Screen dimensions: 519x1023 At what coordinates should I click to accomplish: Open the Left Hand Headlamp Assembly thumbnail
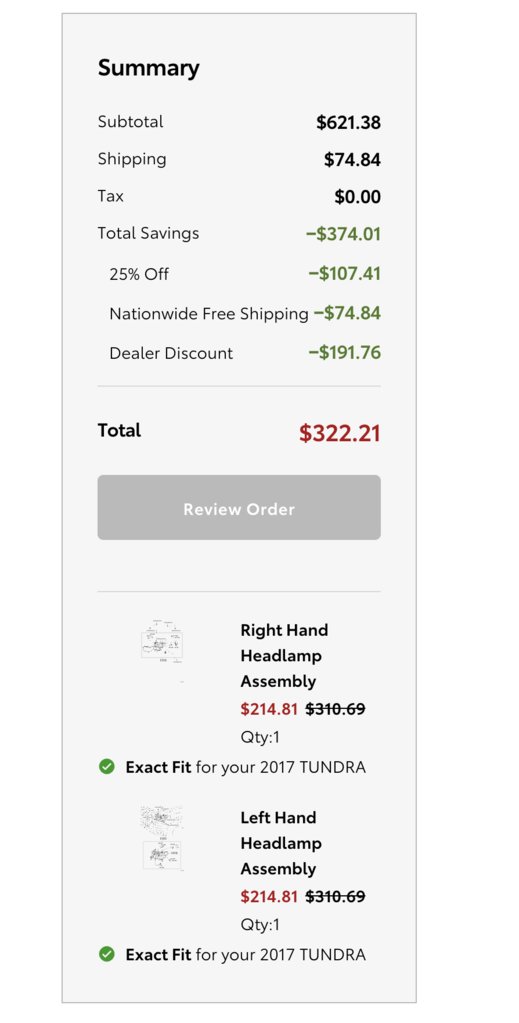[x=162, y=838]
